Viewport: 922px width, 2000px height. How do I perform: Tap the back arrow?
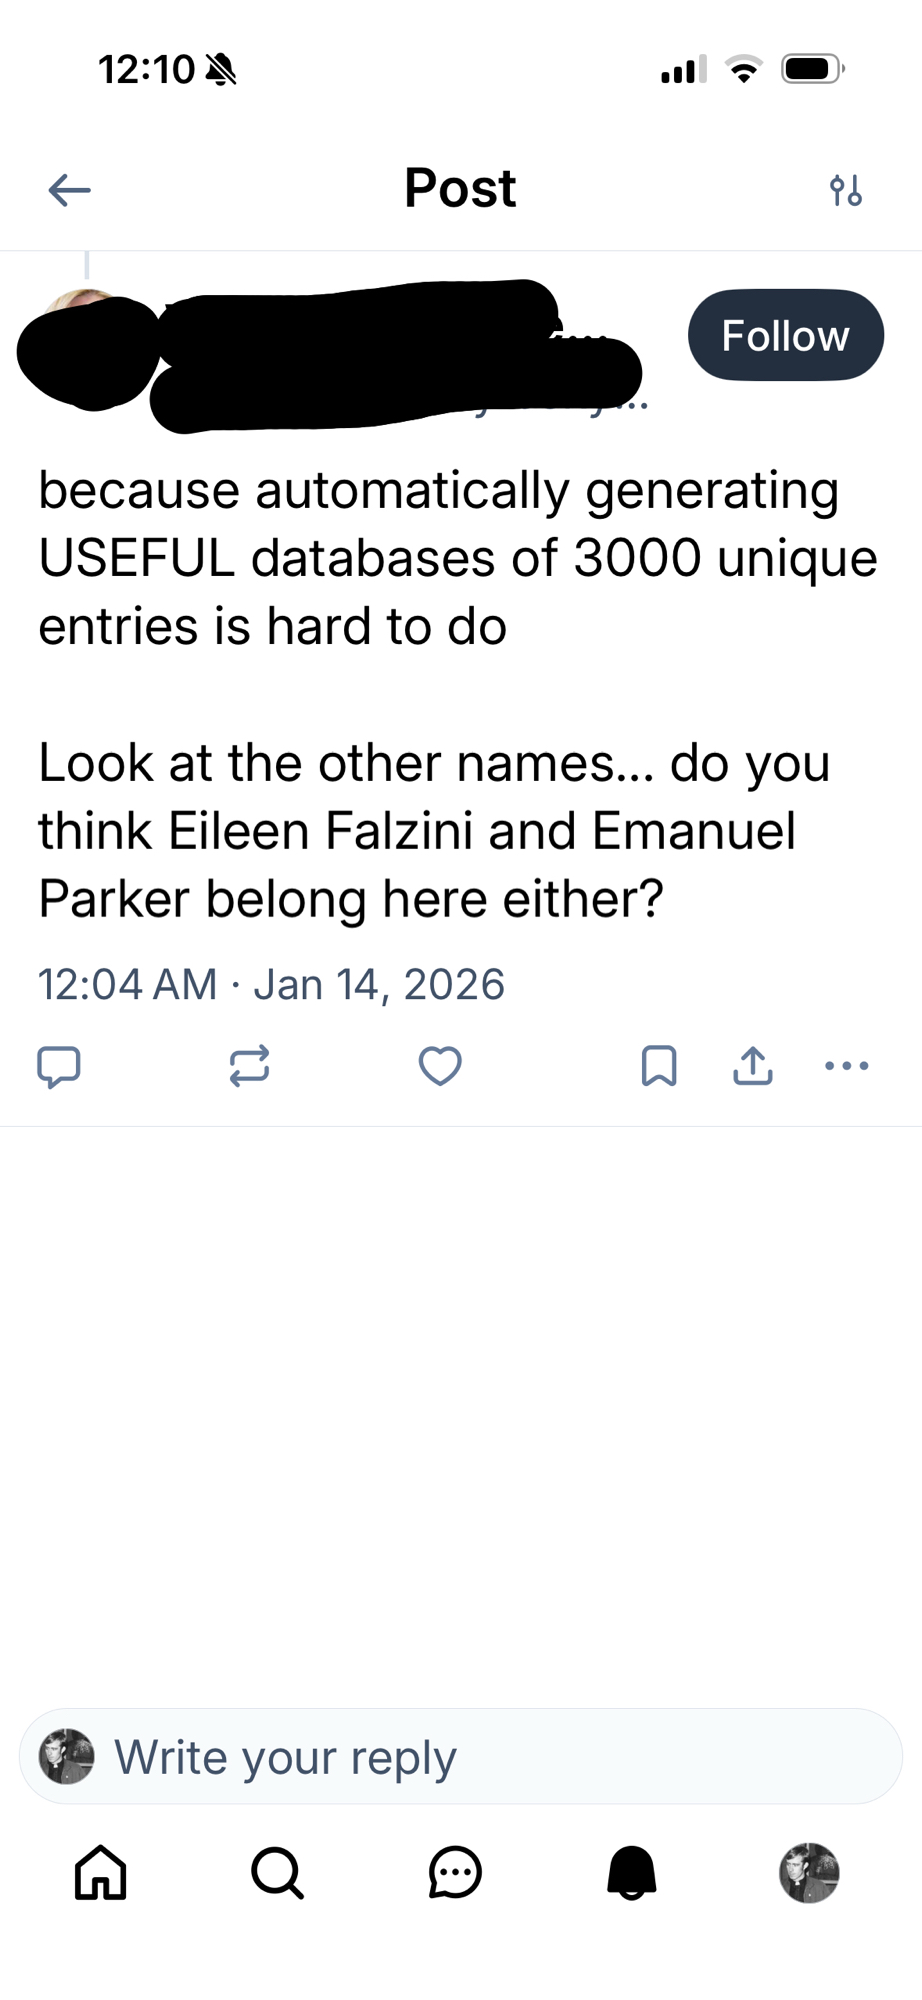[x=69, y=189]
